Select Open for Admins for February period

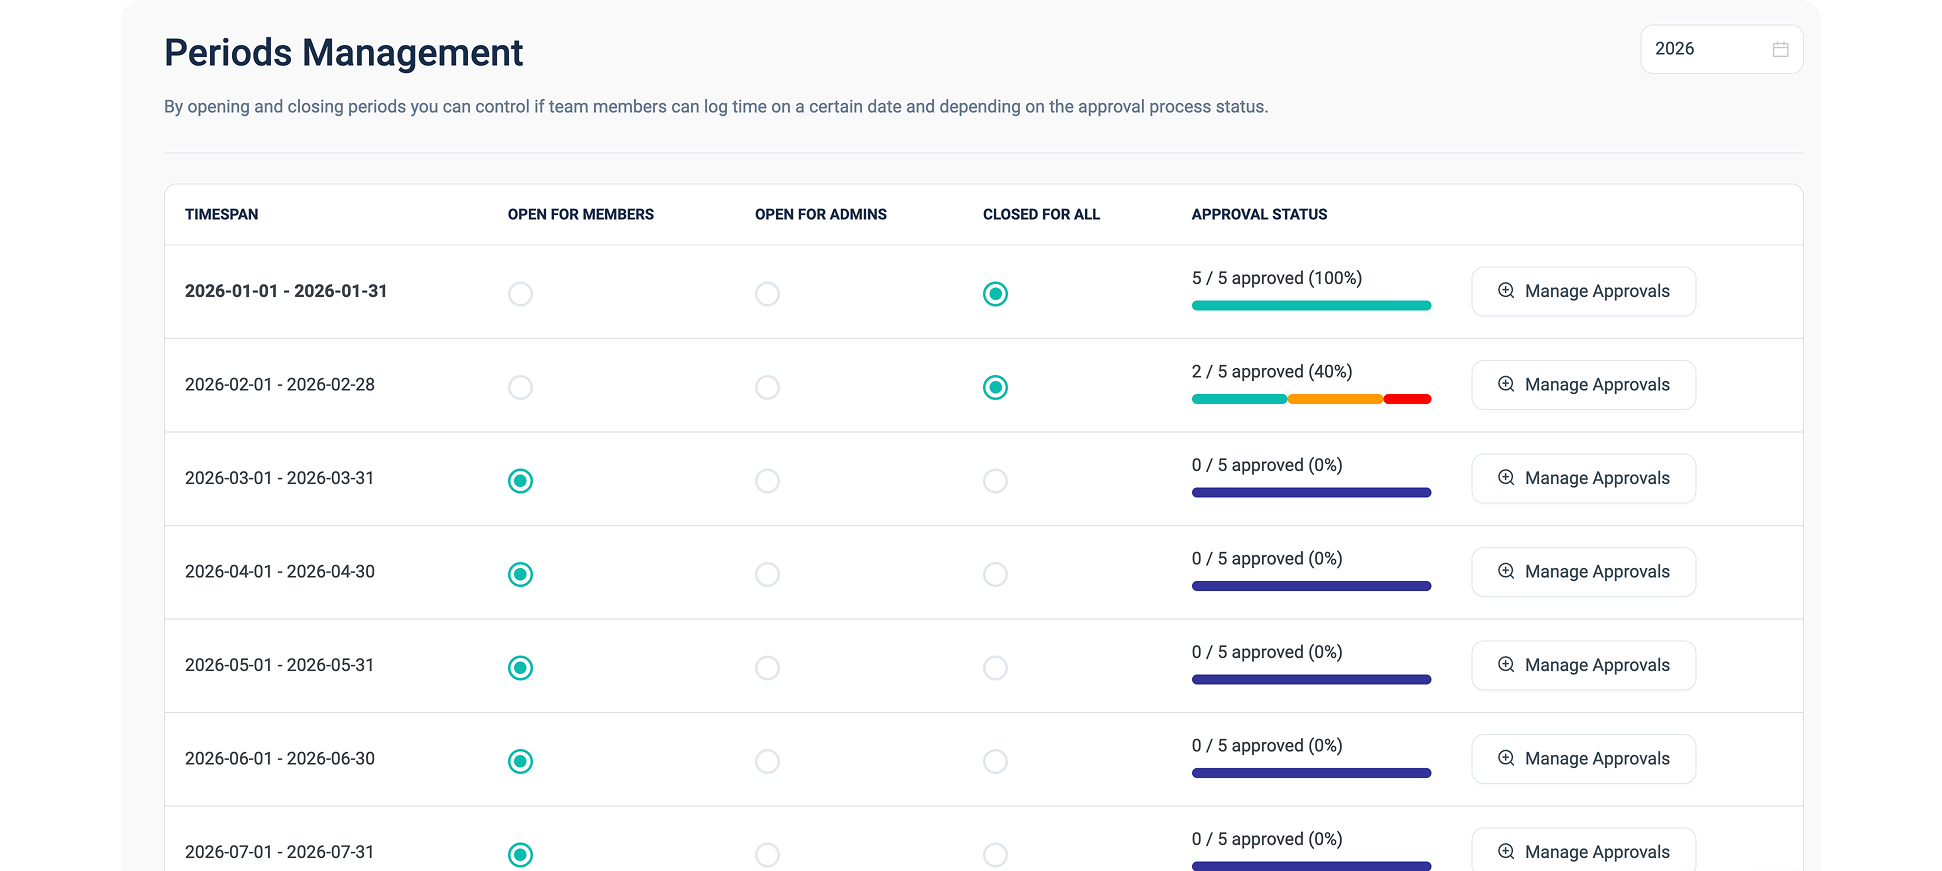(767, 387)
